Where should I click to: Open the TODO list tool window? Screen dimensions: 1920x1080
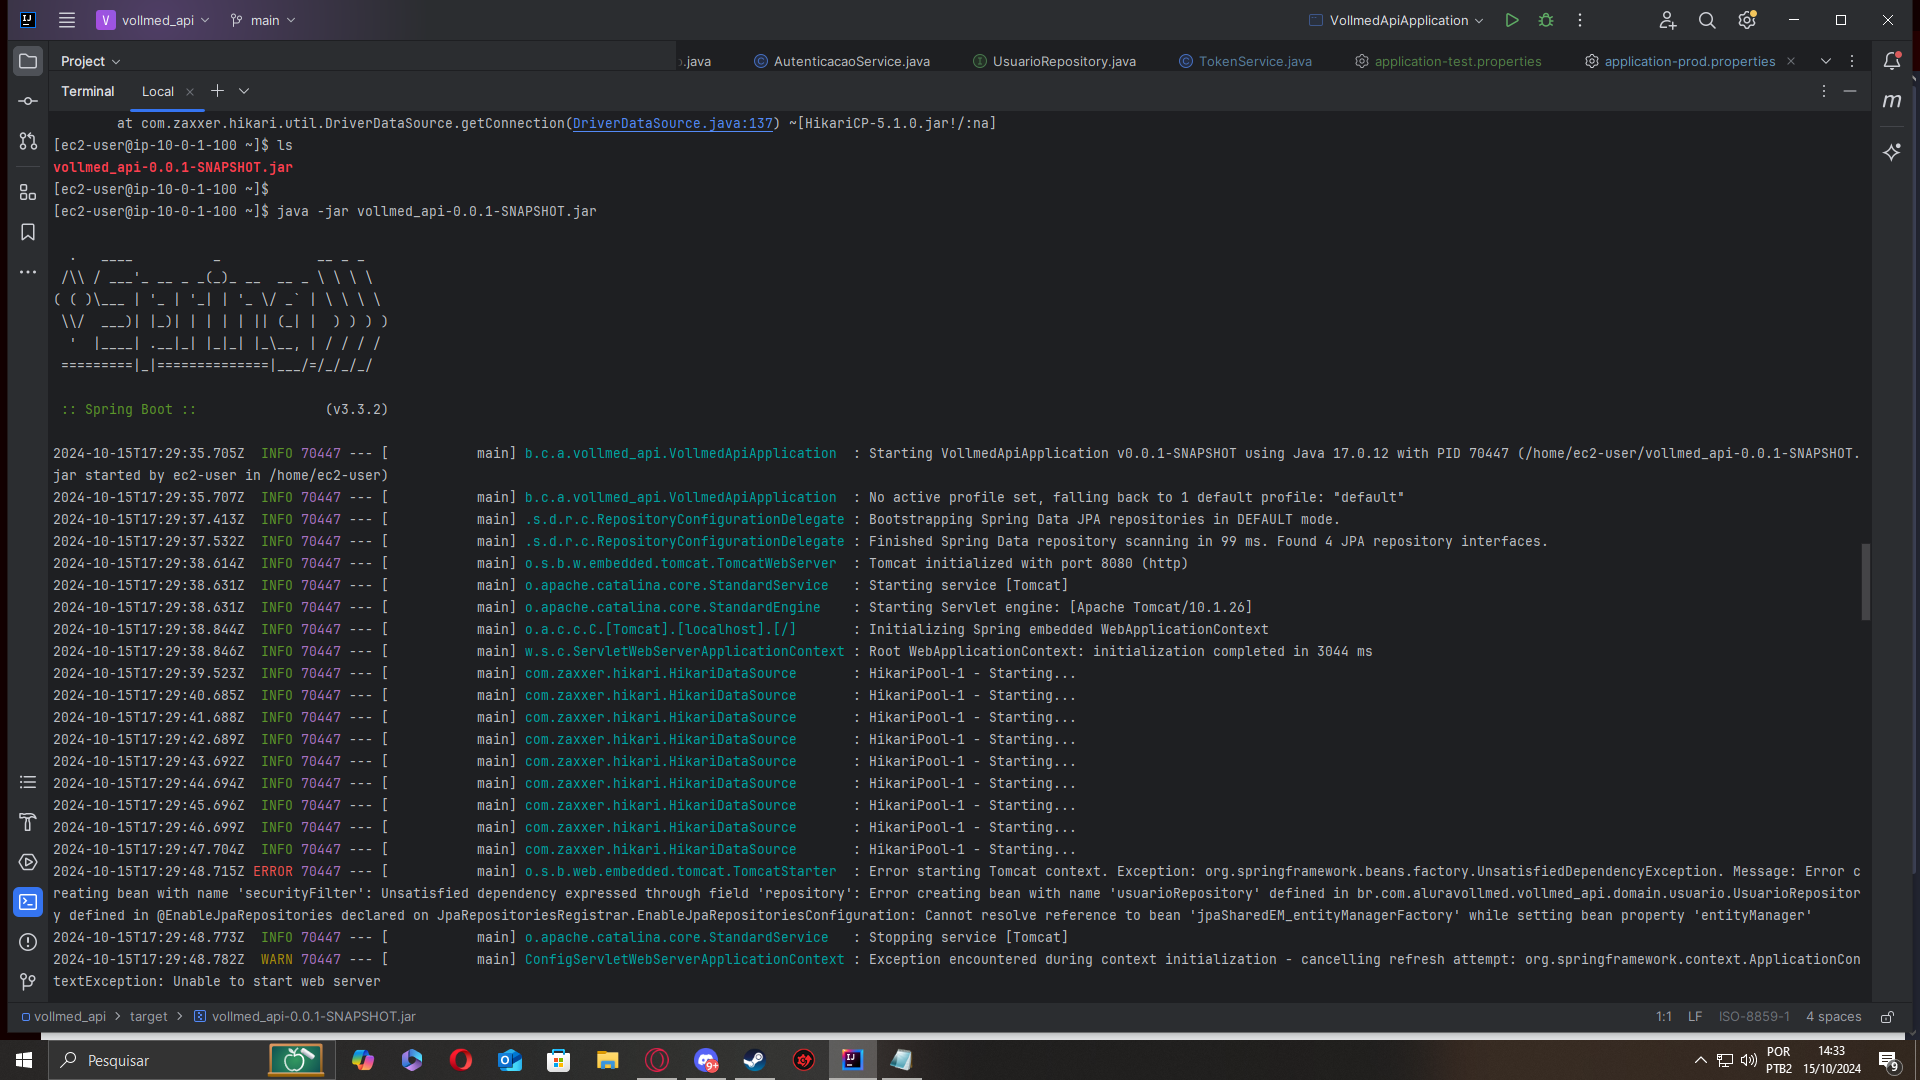coord(28,782)
